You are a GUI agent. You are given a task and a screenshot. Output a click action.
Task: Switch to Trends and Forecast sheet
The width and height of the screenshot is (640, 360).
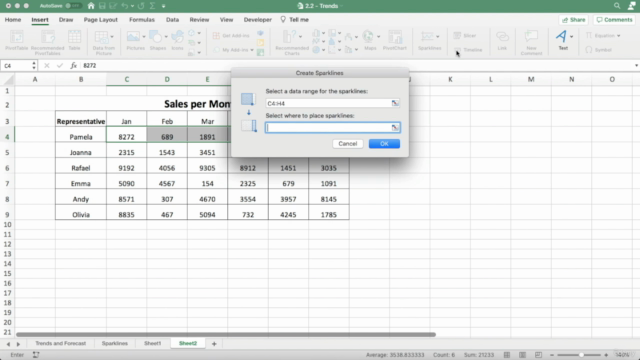coord(60,343)
